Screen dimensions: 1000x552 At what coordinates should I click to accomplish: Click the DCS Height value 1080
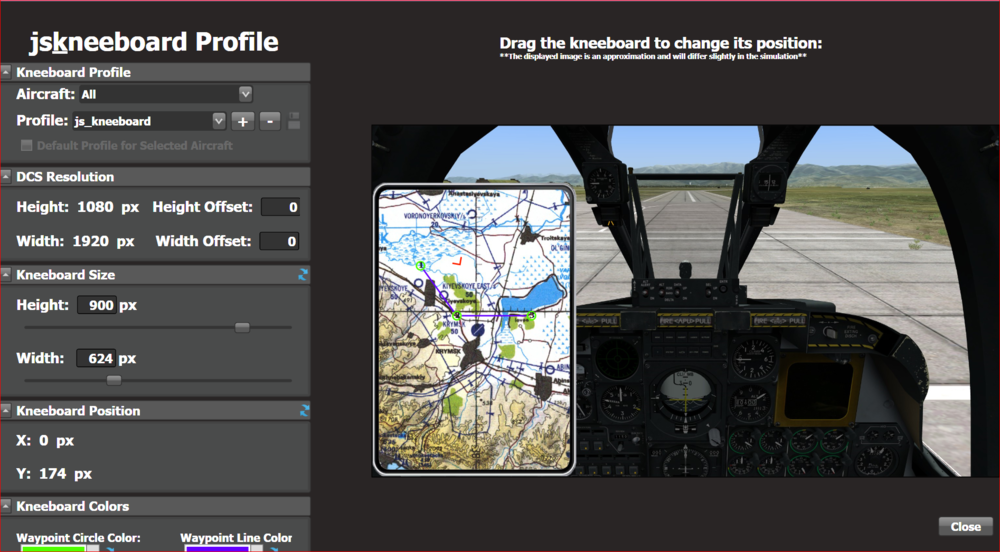pos(95,207)
